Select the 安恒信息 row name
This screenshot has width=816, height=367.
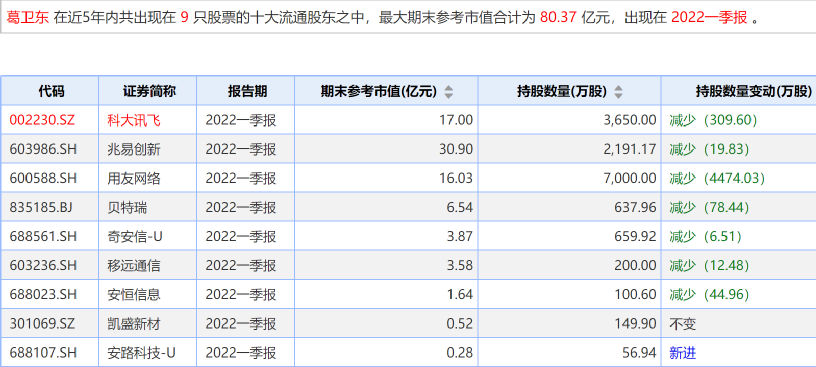(x=134, y=295)
